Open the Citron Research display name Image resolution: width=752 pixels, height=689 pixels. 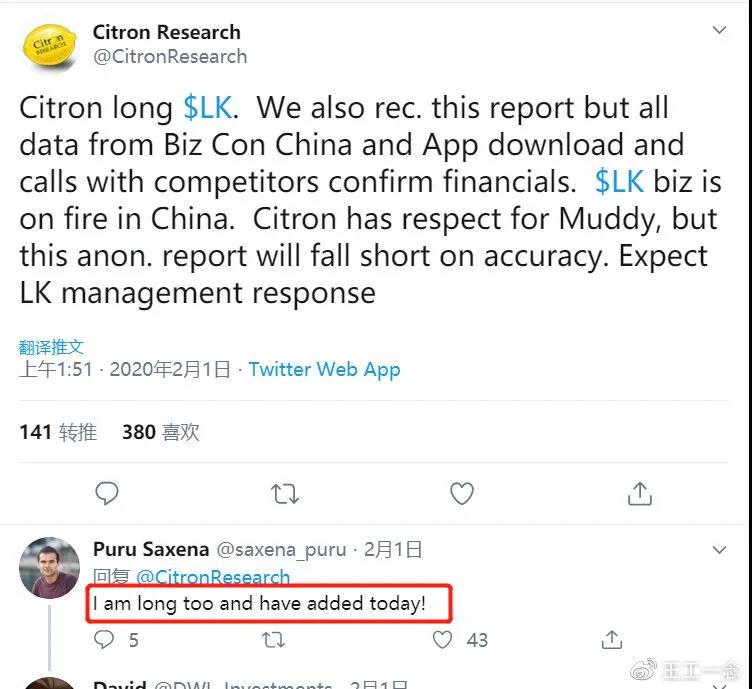coord(167,32)
